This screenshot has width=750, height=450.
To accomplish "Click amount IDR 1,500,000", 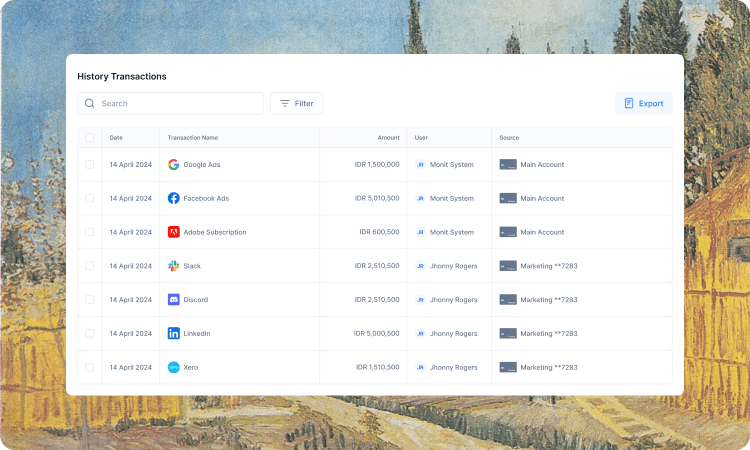I will tap(377, 165).
